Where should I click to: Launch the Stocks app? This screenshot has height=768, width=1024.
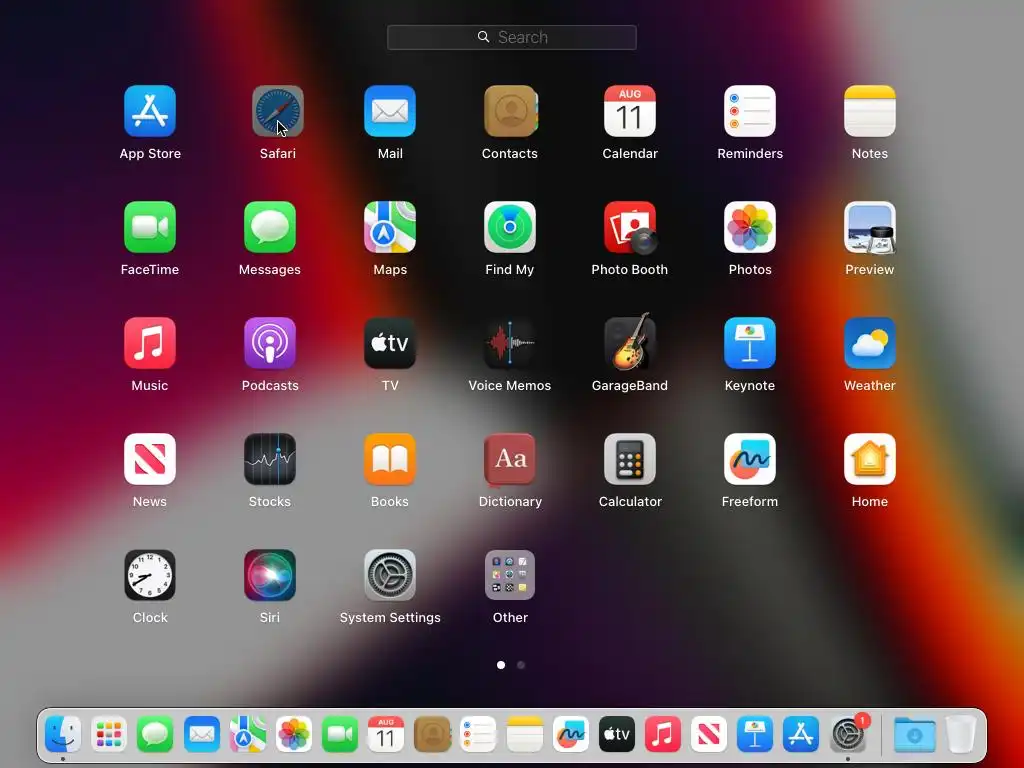270,459
